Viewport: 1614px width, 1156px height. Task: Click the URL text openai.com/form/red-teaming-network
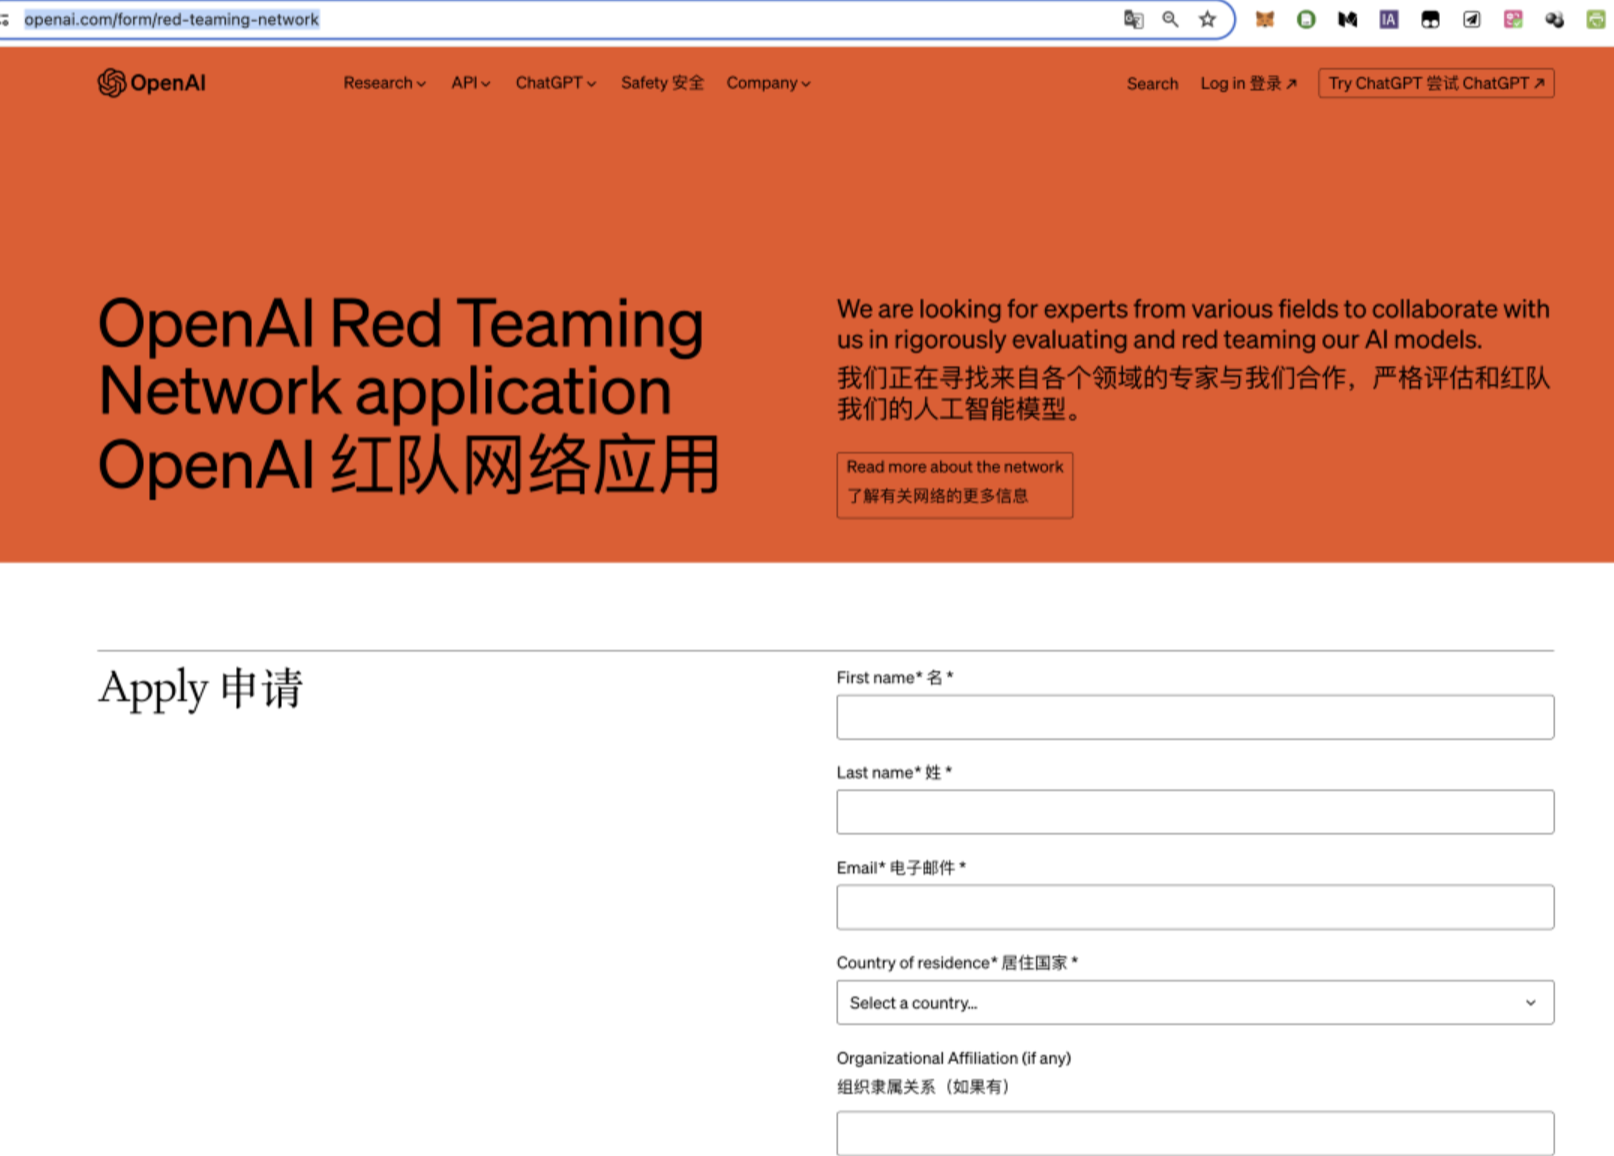[x=171, y=19]
